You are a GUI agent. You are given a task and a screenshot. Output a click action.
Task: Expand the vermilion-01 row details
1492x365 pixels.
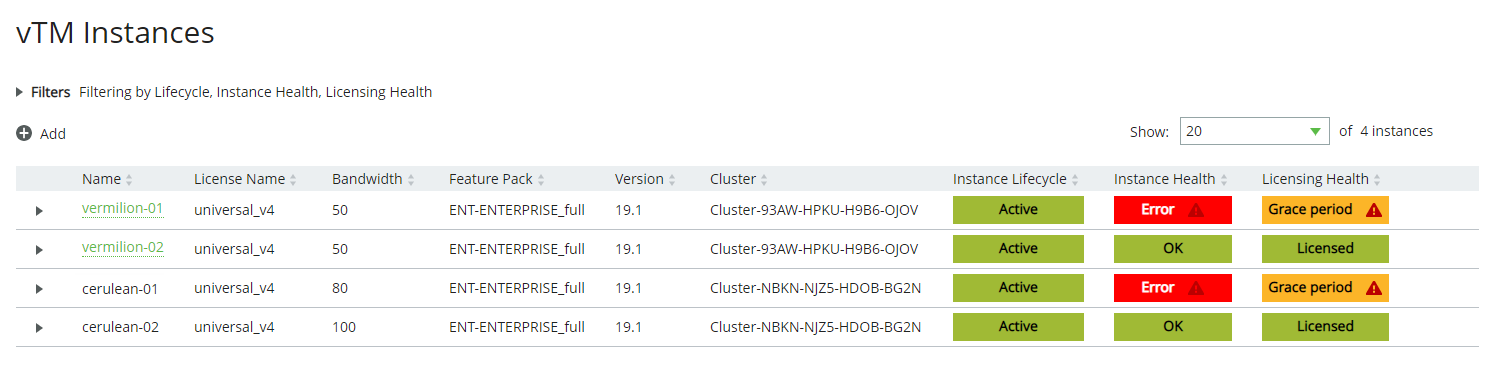(39, 211)
